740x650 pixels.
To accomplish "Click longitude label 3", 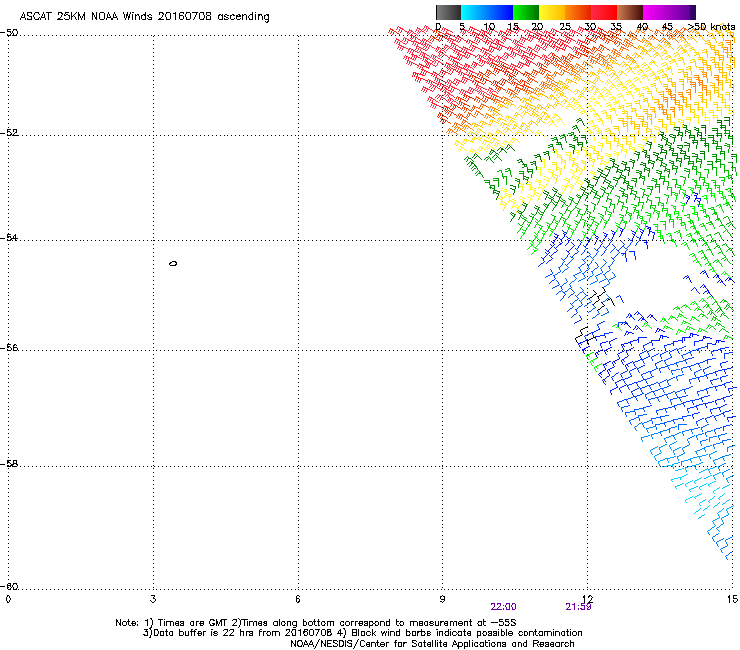I will coord(153,599).
